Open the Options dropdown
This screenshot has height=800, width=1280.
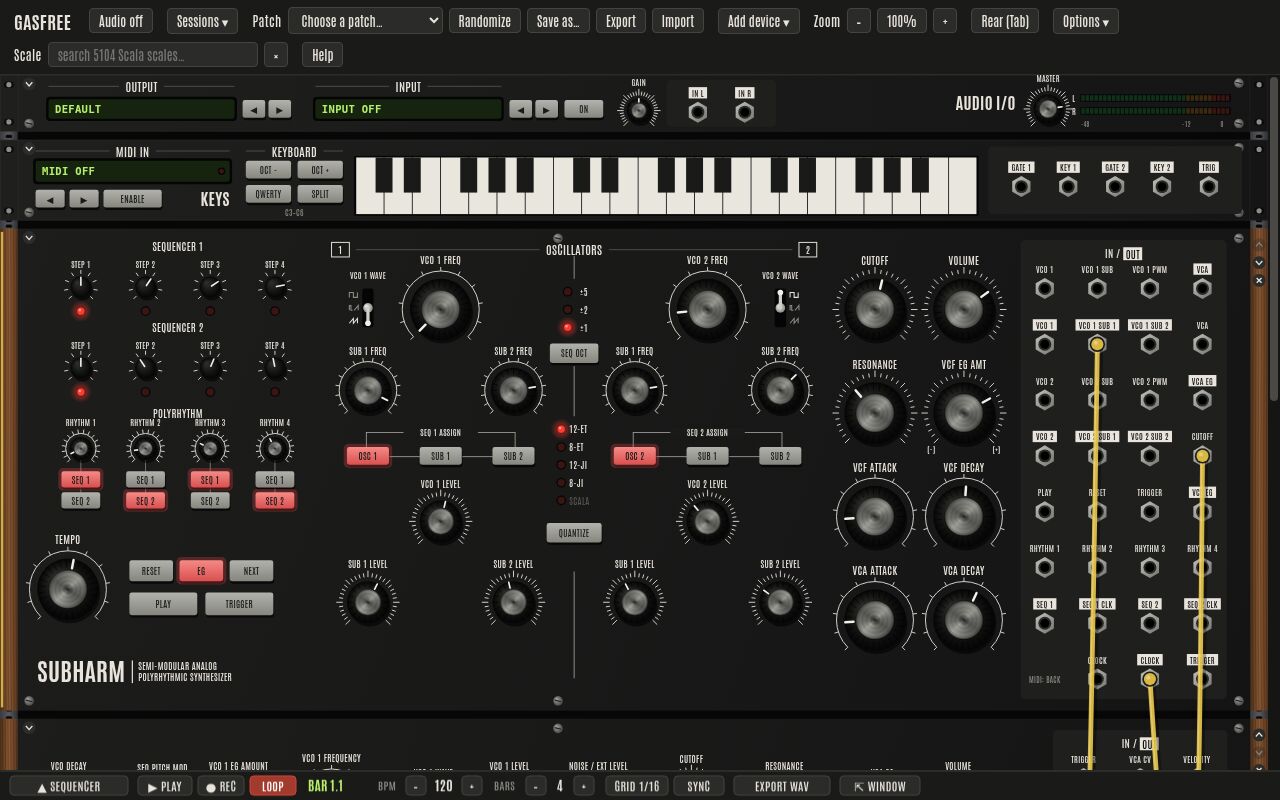click(x=1085, y=21)
